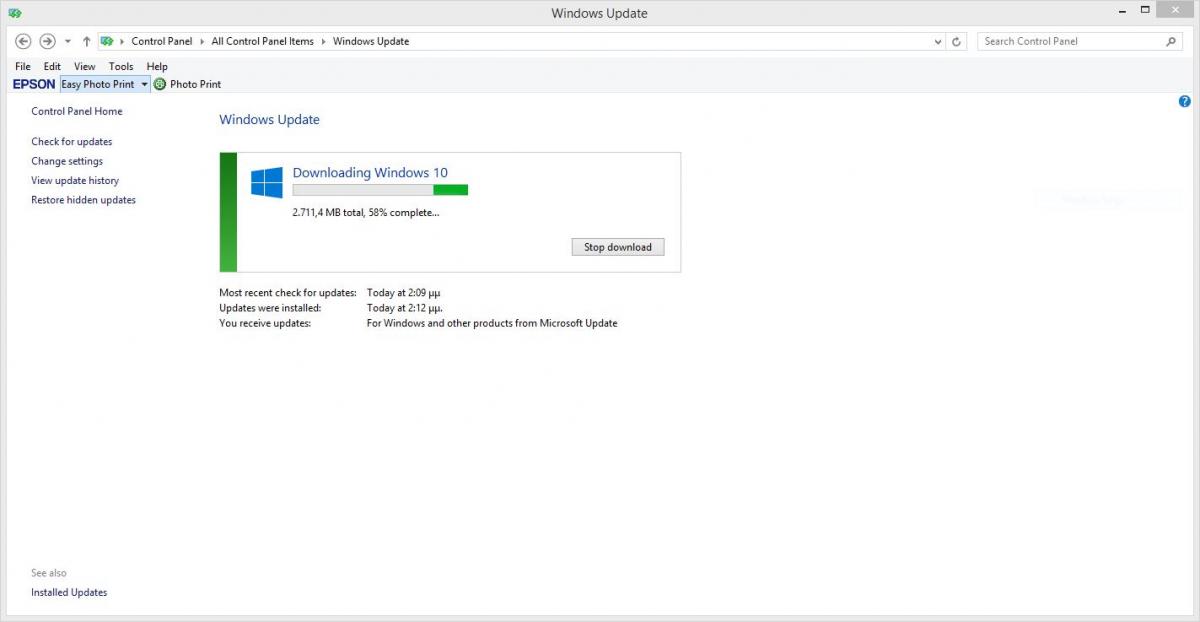
Task: Click the Microsoft Update products text
Action: pyautogui.click(x=492, y=323)
